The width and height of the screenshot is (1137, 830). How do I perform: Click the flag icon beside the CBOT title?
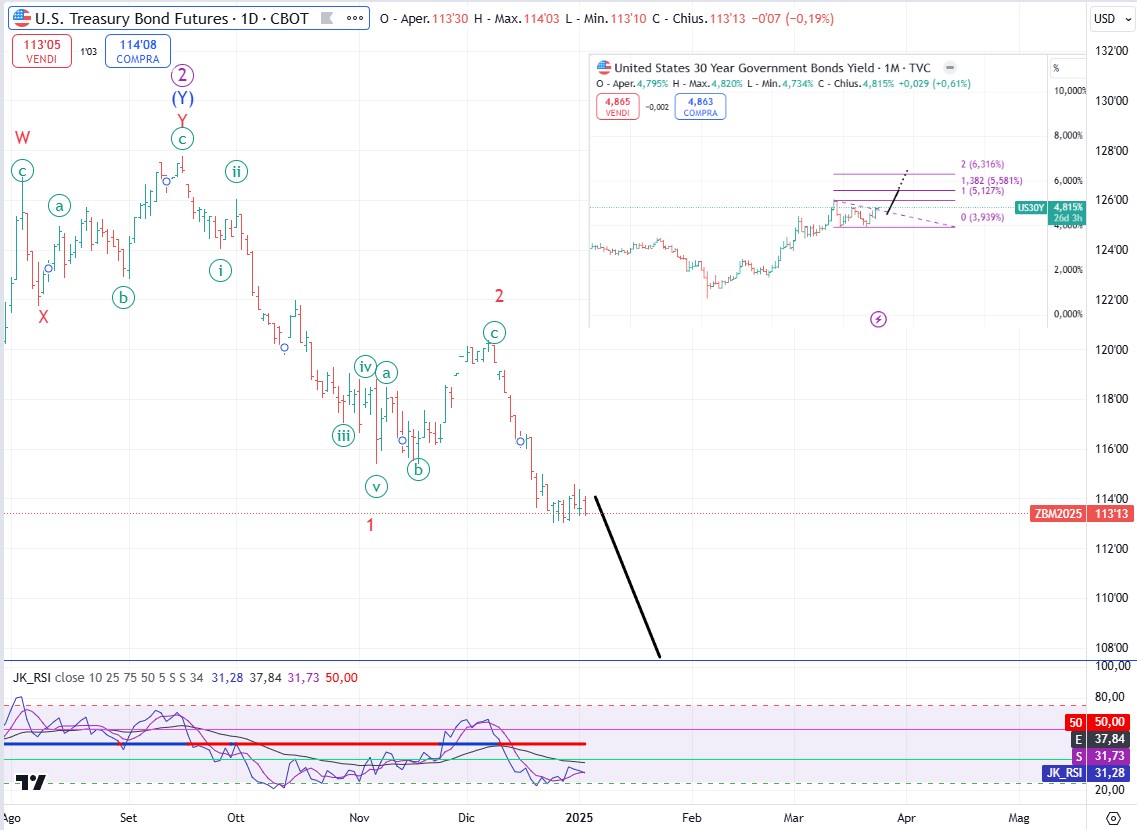pyautogui.click(x=327, y=18)
